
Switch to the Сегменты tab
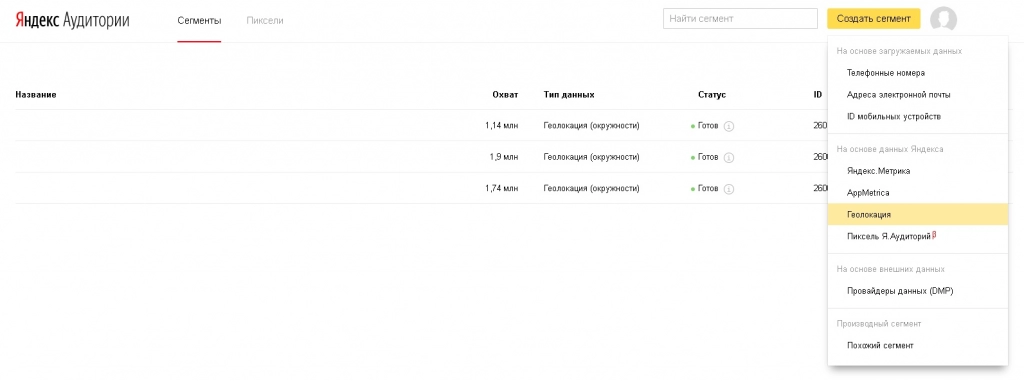199,20
